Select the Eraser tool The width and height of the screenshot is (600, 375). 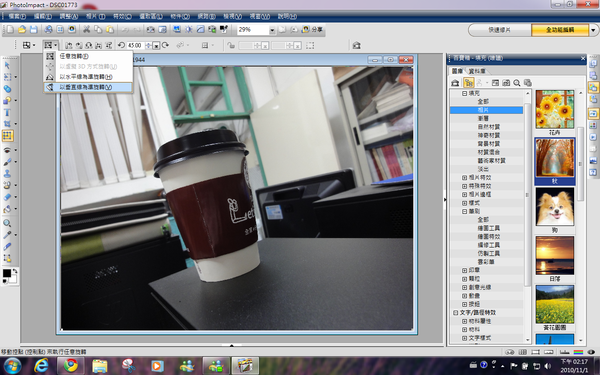click(x=7, y=197)
